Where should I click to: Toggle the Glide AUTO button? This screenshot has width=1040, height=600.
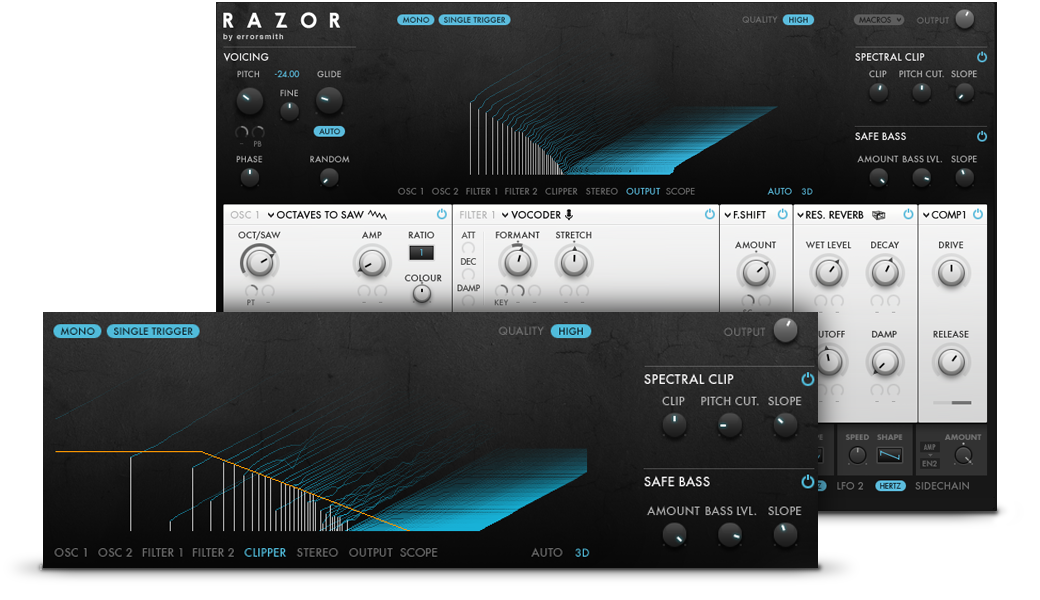[x=329, y=131]
